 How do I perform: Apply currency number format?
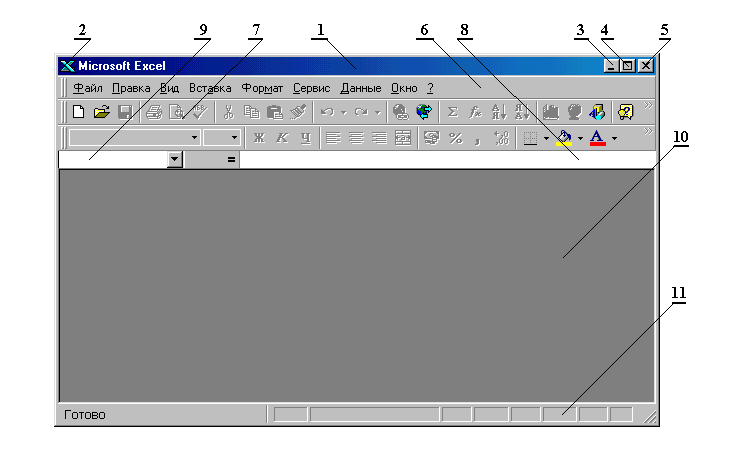point(431,138)
